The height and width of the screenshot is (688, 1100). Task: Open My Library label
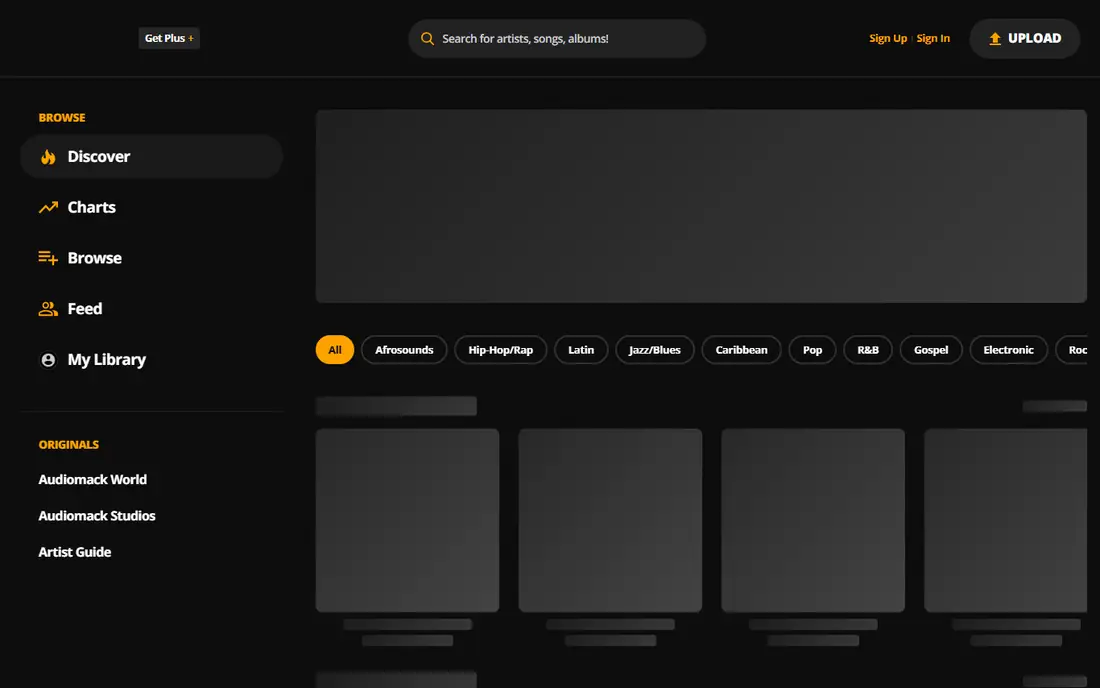click(107, 360)
